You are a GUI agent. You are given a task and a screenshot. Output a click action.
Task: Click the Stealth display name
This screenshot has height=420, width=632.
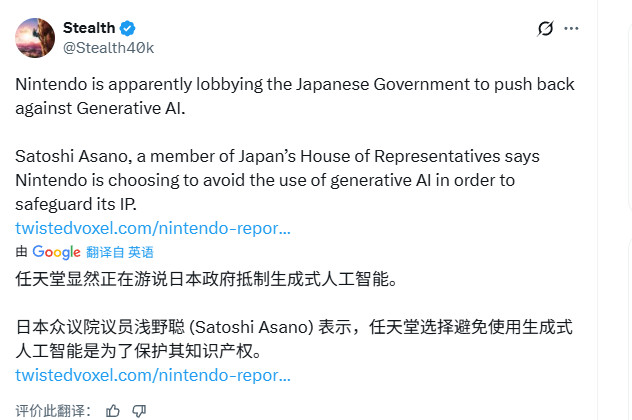(x=91, y=28)
